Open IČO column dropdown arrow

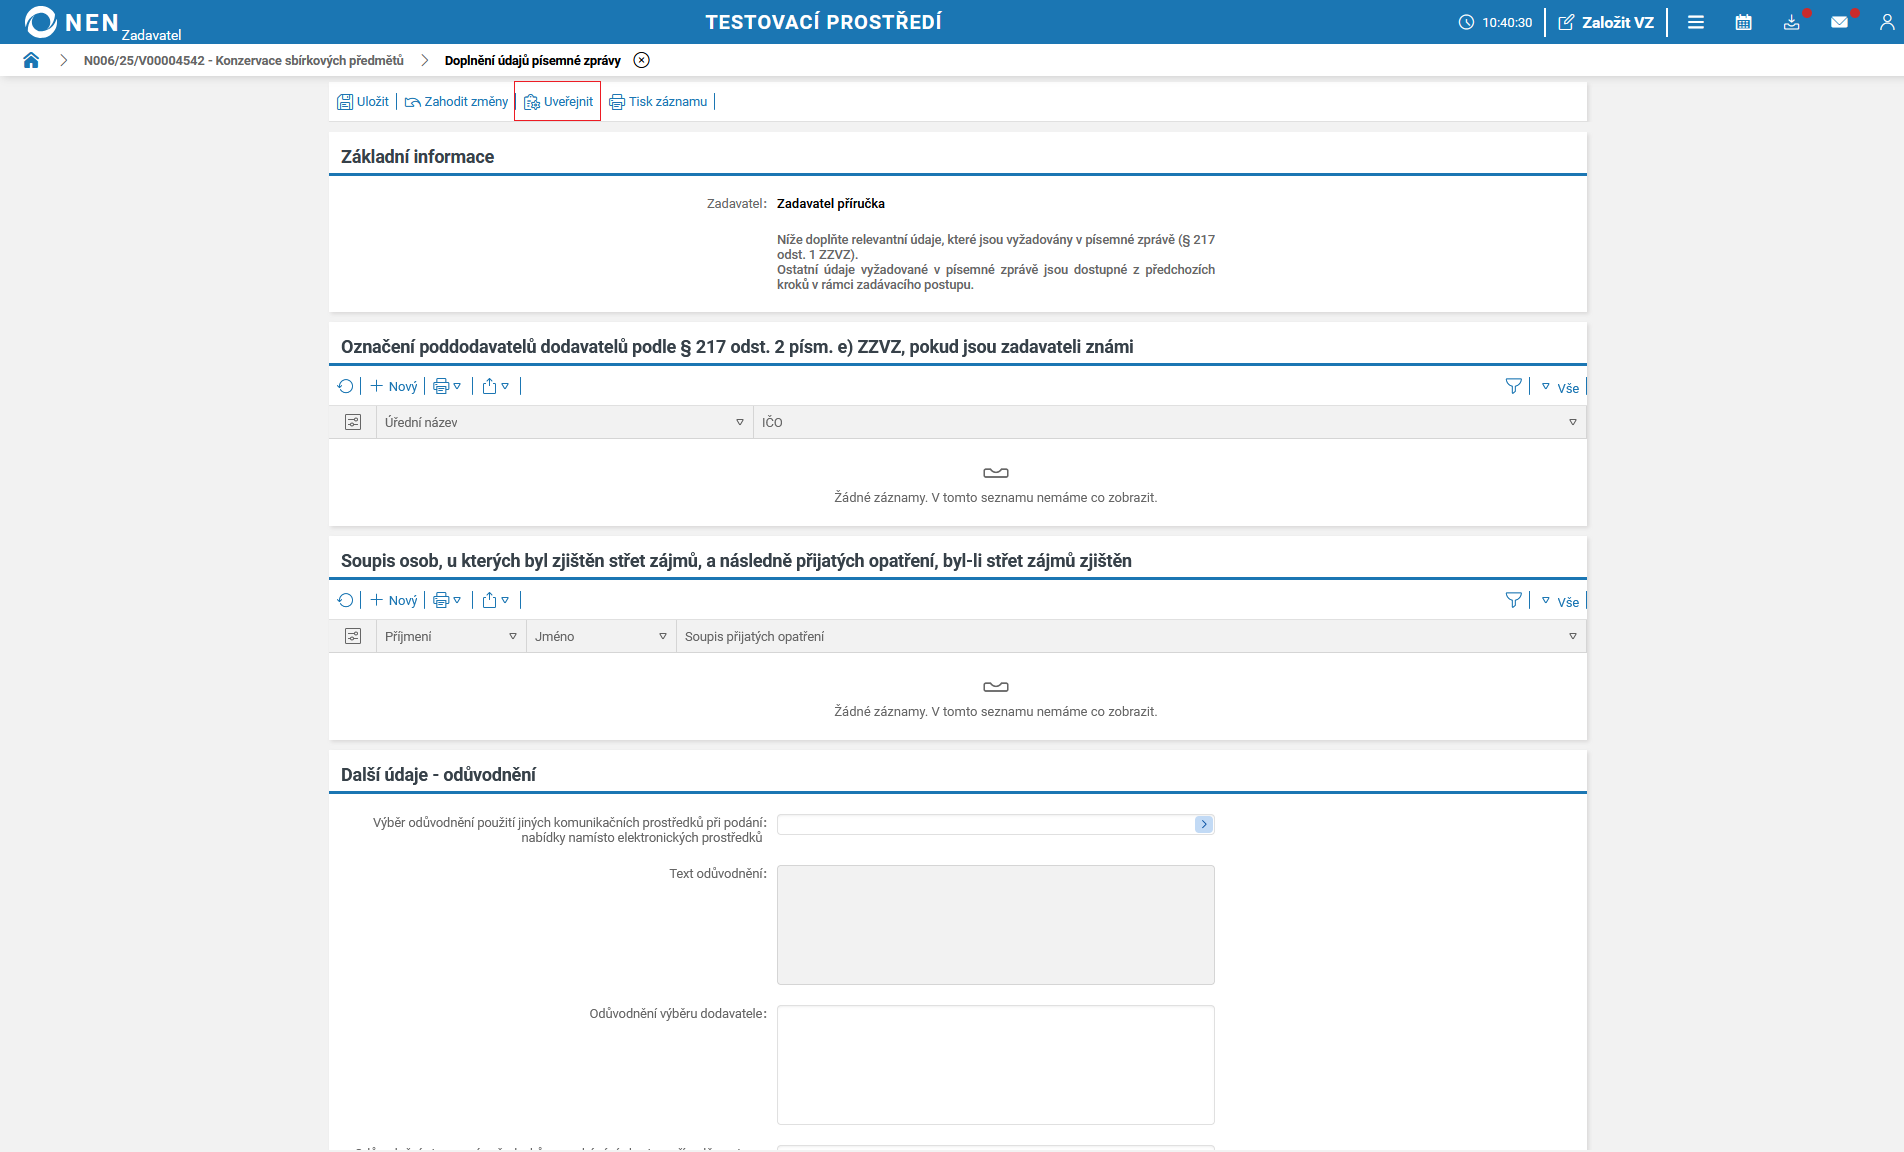tap(1573, 422)
